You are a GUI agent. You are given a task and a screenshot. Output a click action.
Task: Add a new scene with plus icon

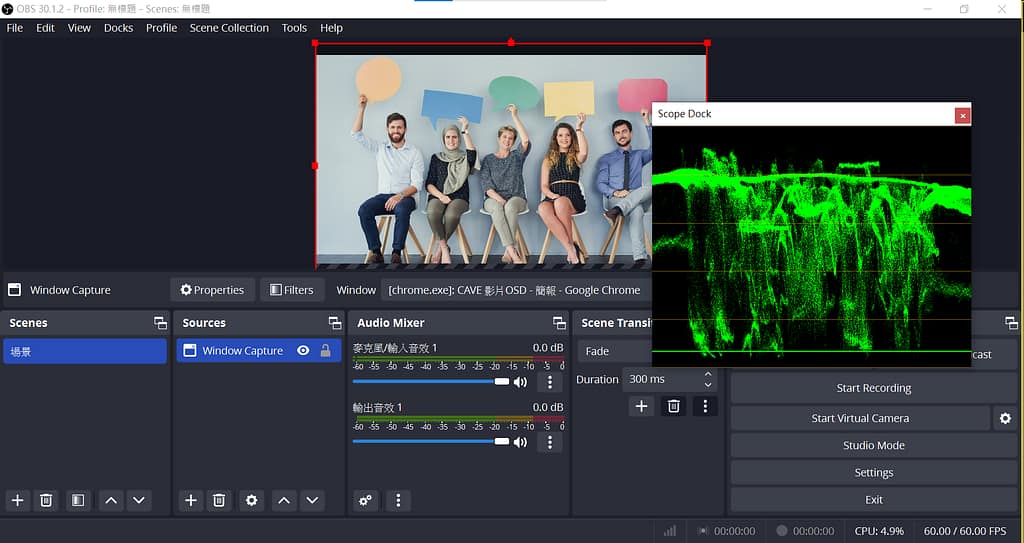click(18, 501)
